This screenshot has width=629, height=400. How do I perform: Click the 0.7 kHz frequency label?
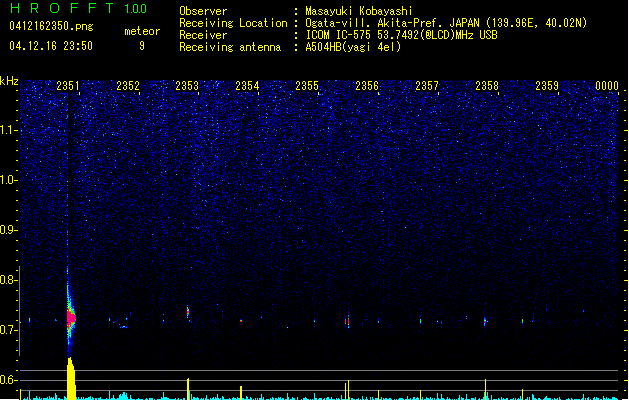(9, 330)
